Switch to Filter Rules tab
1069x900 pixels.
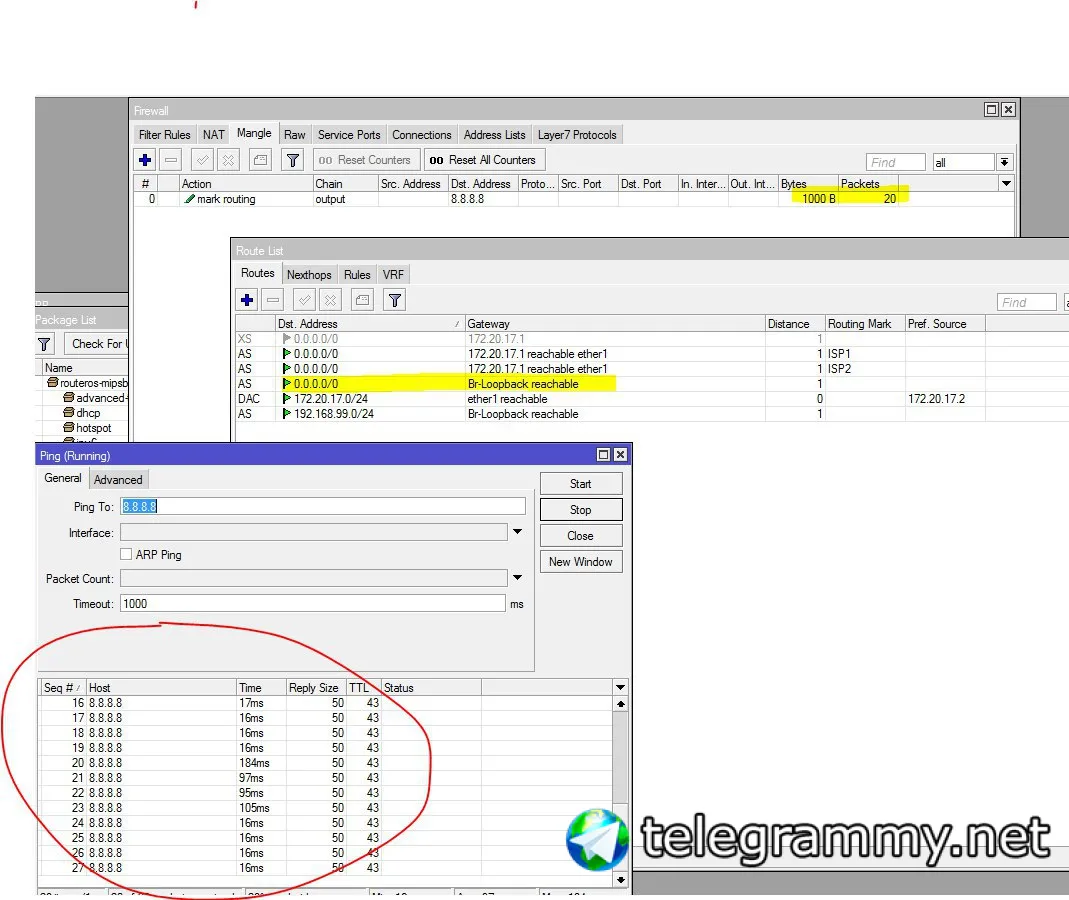click(x=164, y=135)
